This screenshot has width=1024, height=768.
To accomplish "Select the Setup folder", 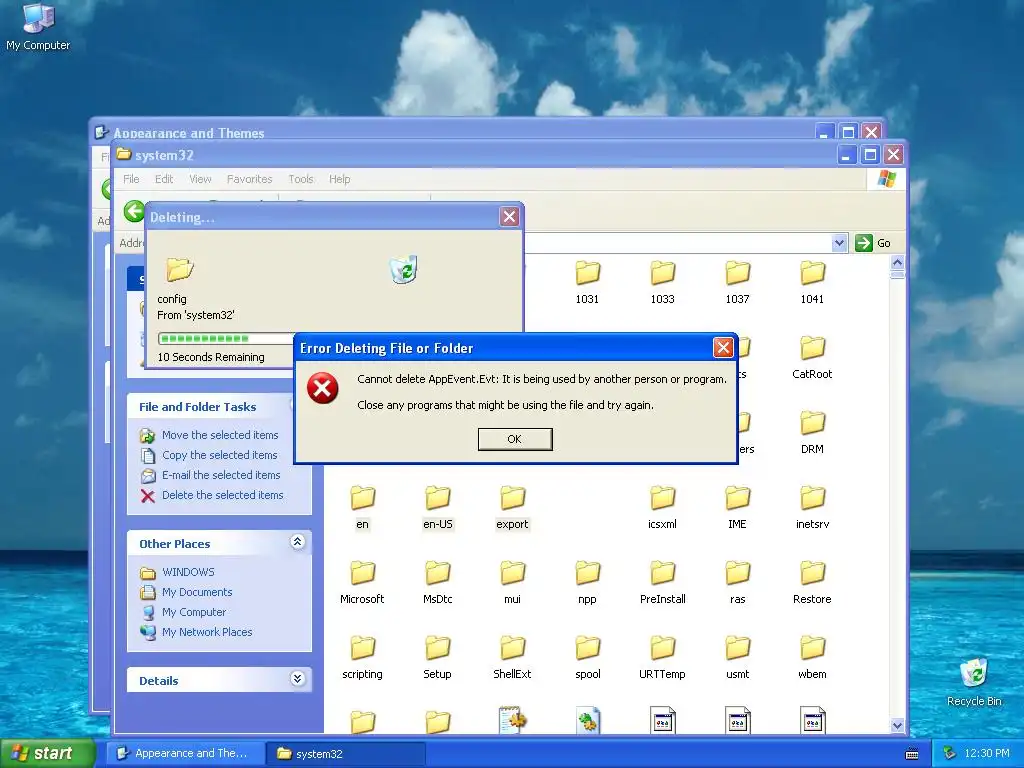I will 438,658.
